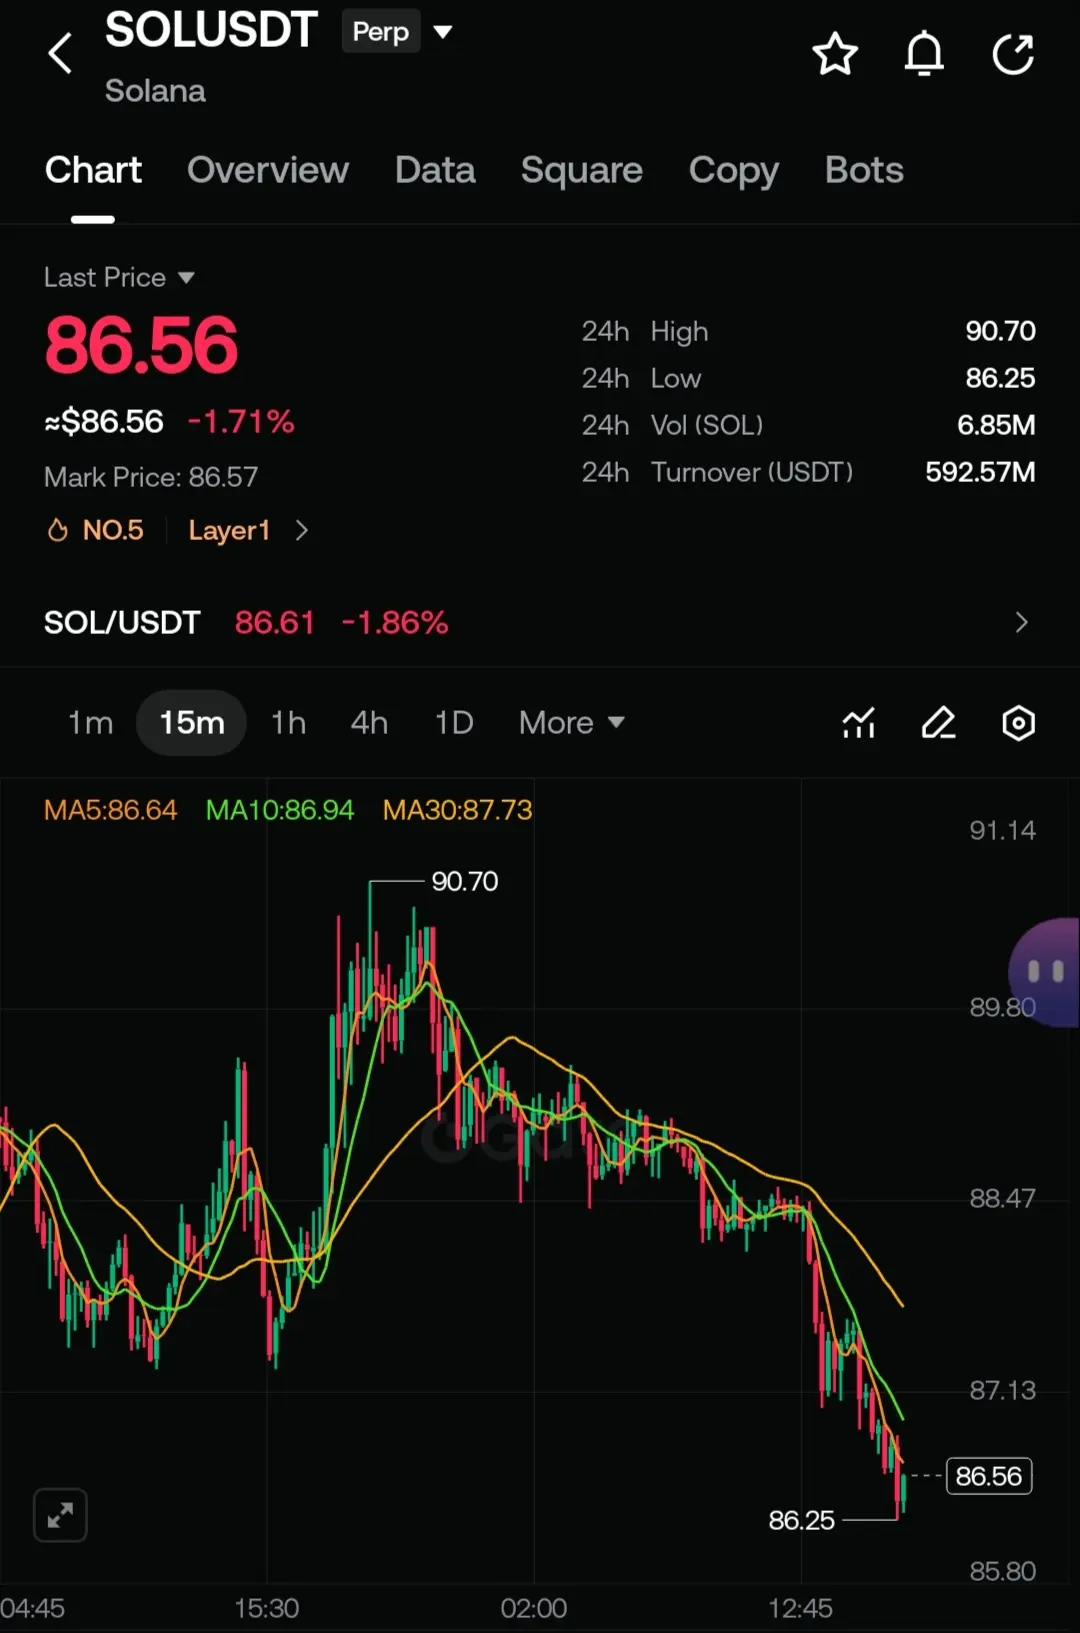Viewport: 1080px width, 1633px height.
Task: Tap the 24h High value 90.70
Action: 1000,331
